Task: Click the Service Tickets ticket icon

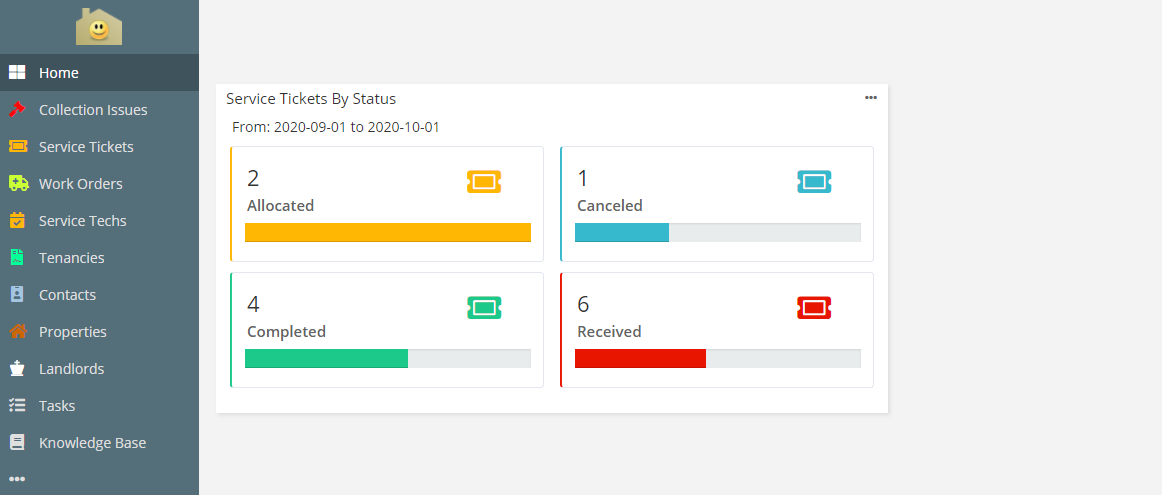Action: coord(17,147)
